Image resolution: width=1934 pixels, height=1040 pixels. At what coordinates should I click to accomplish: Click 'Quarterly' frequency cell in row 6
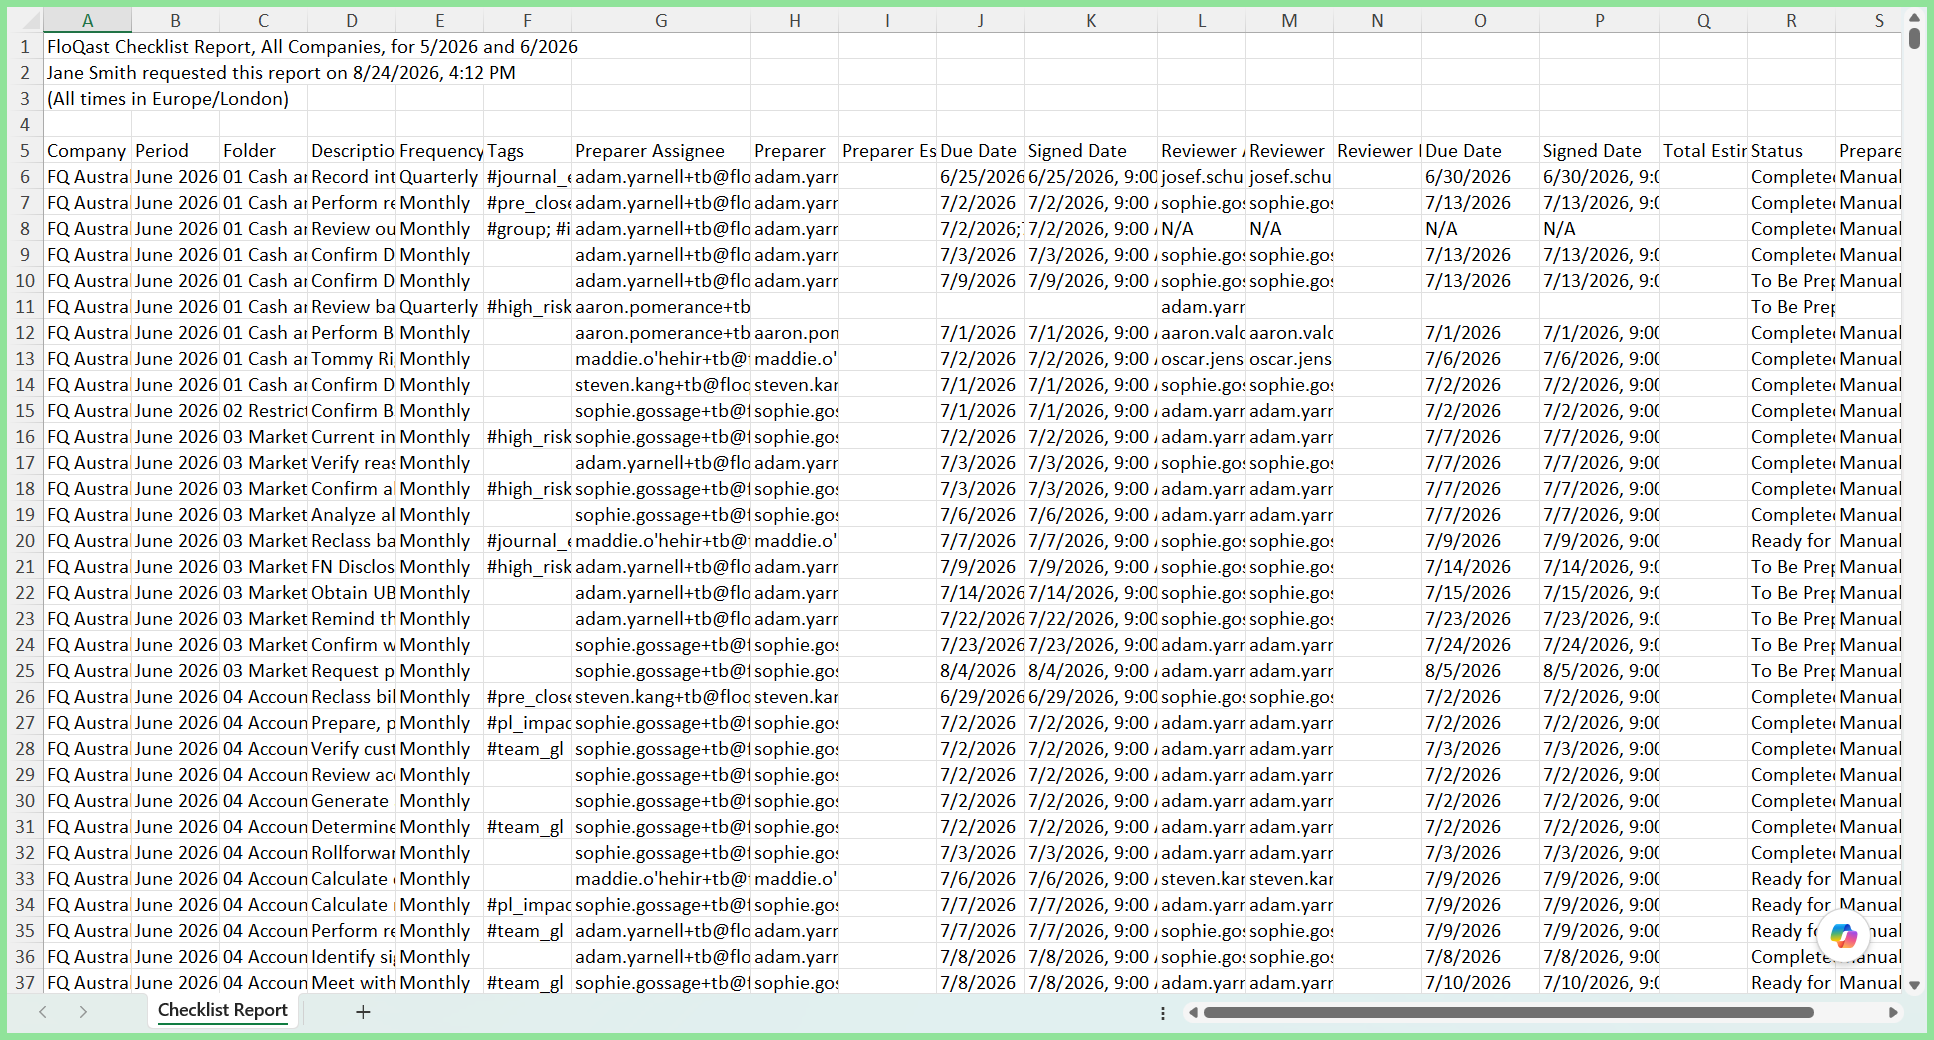click(439, 177)
